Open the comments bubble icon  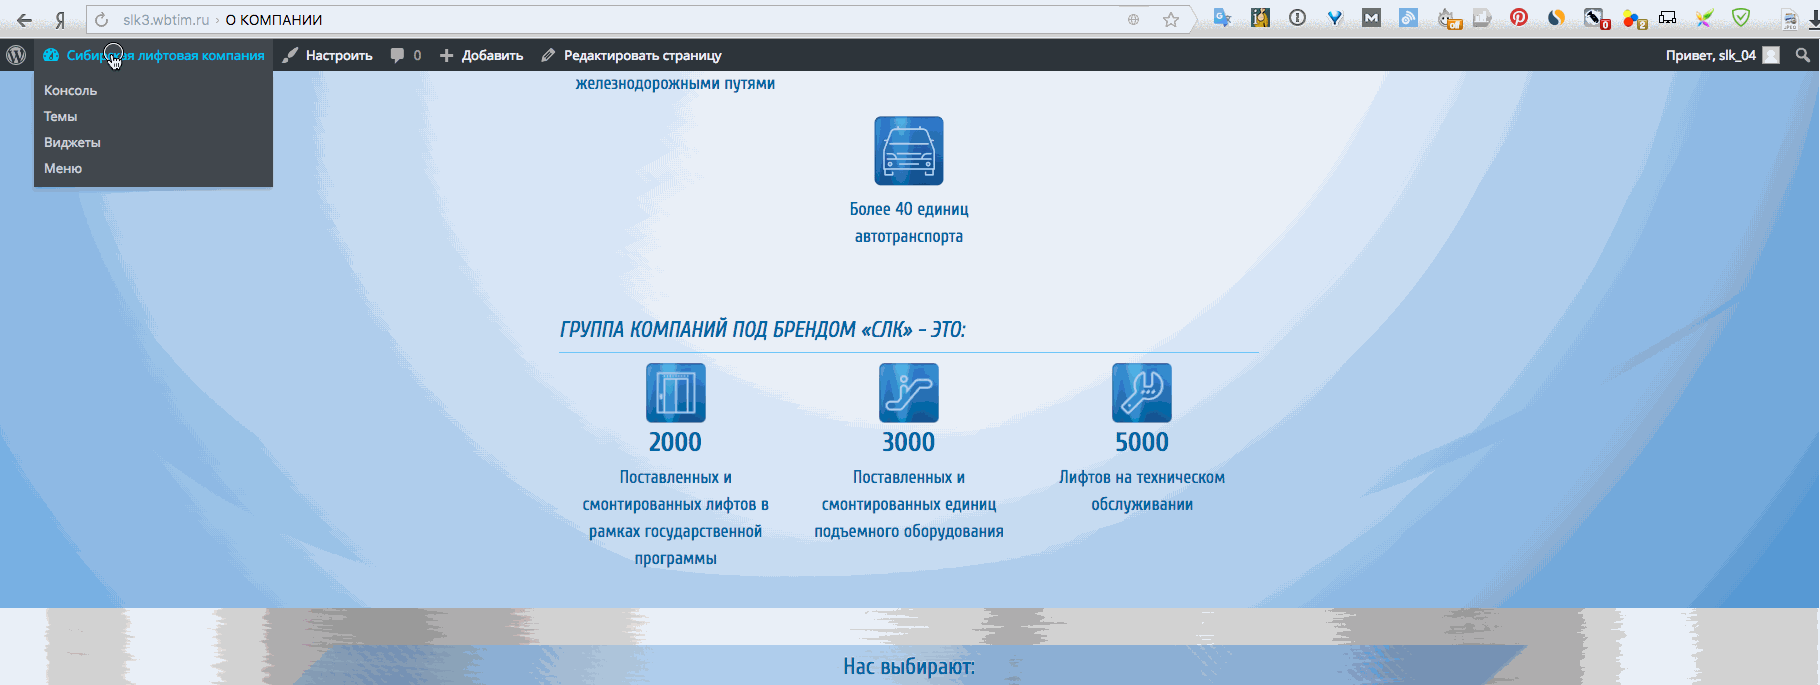coord(398,55)
